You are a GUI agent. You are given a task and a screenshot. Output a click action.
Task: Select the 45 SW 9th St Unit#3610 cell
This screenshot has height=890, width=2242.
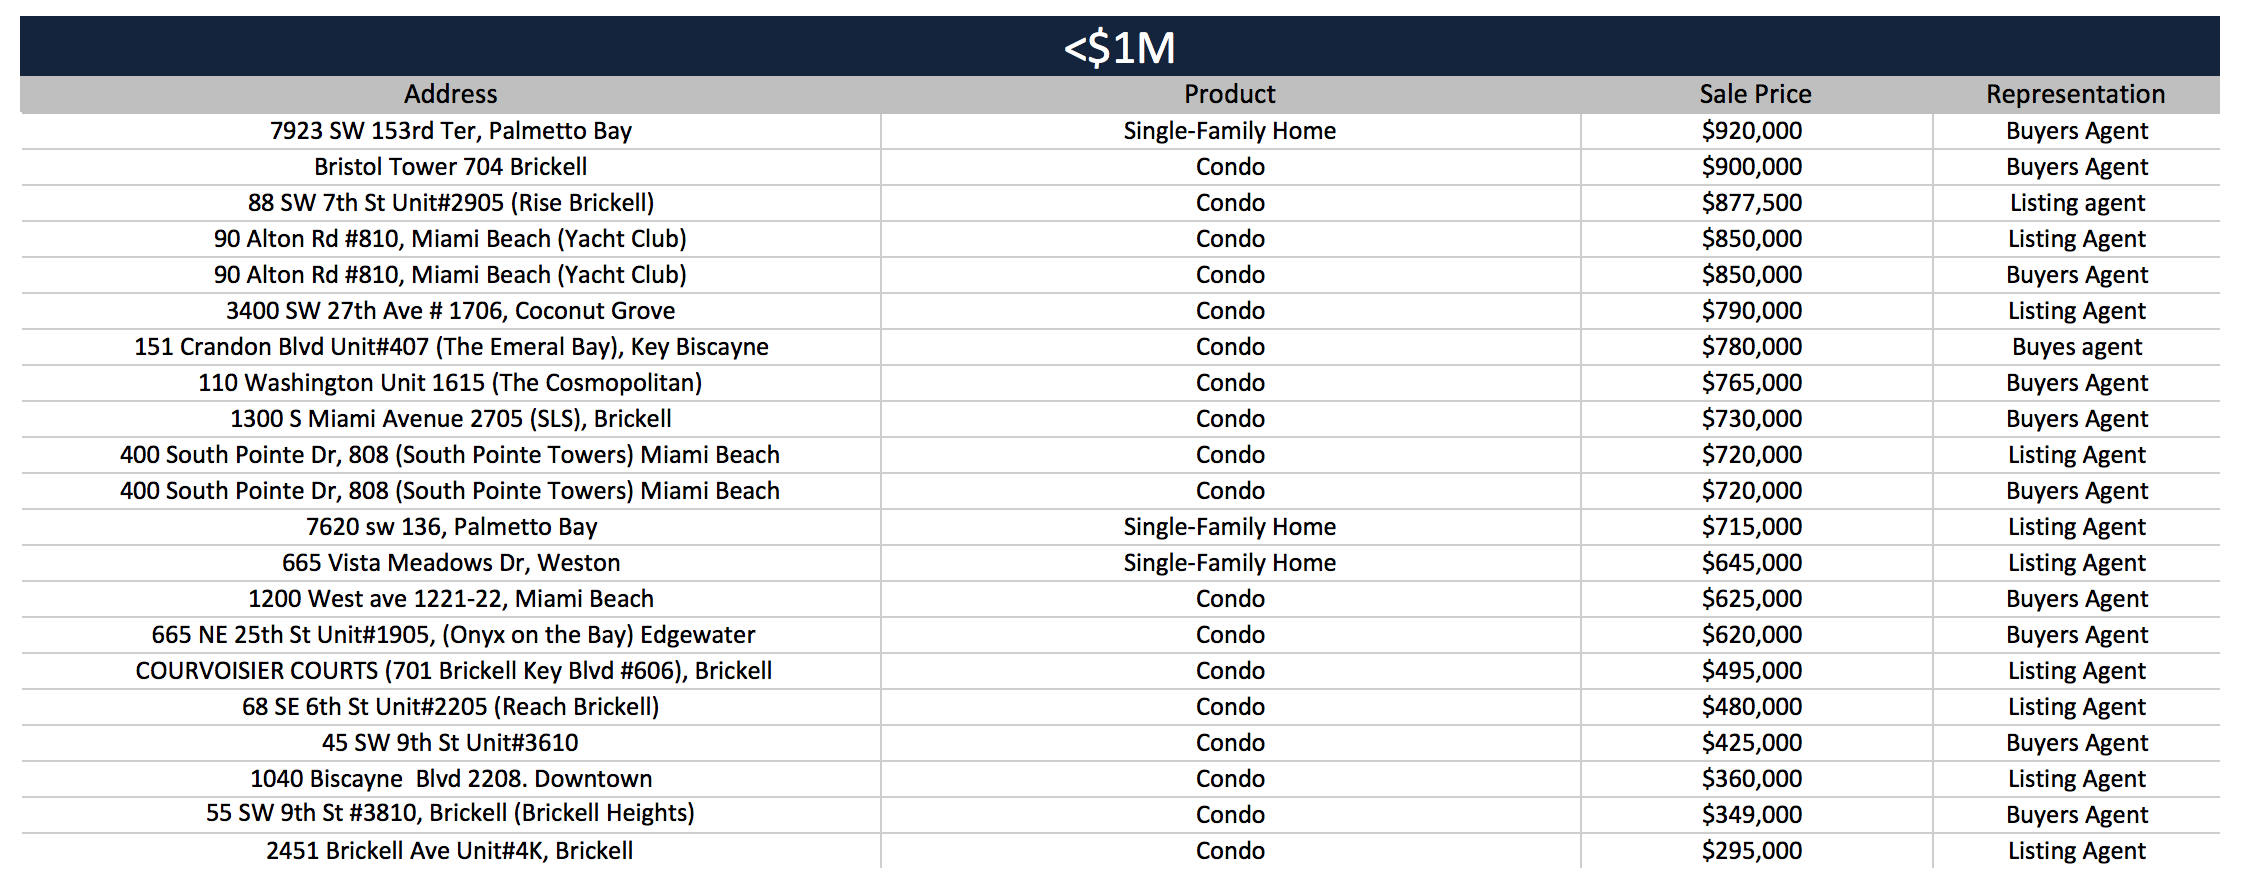451,743
